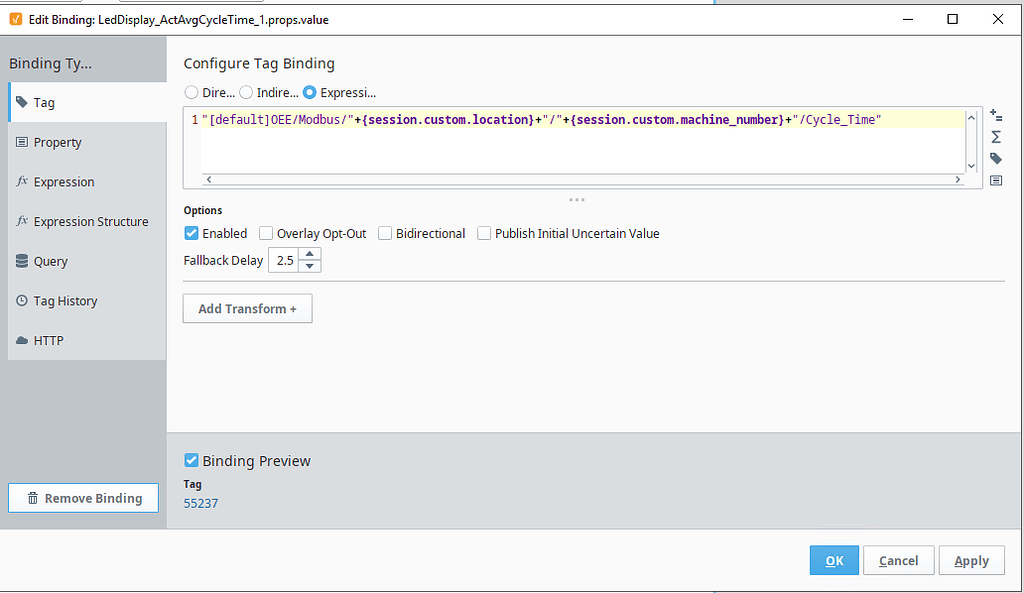Switch to the Expression tab

click(63, 181)
